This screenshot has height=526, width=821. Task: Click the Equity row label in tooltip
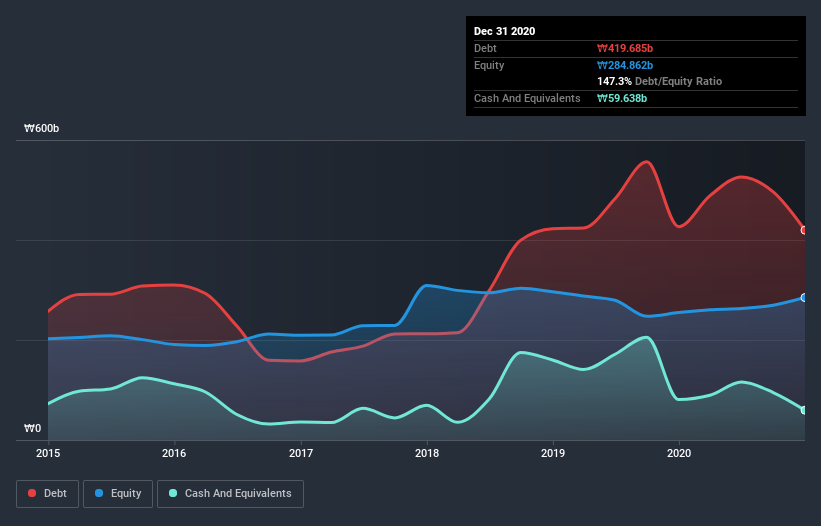coord(489,65)
